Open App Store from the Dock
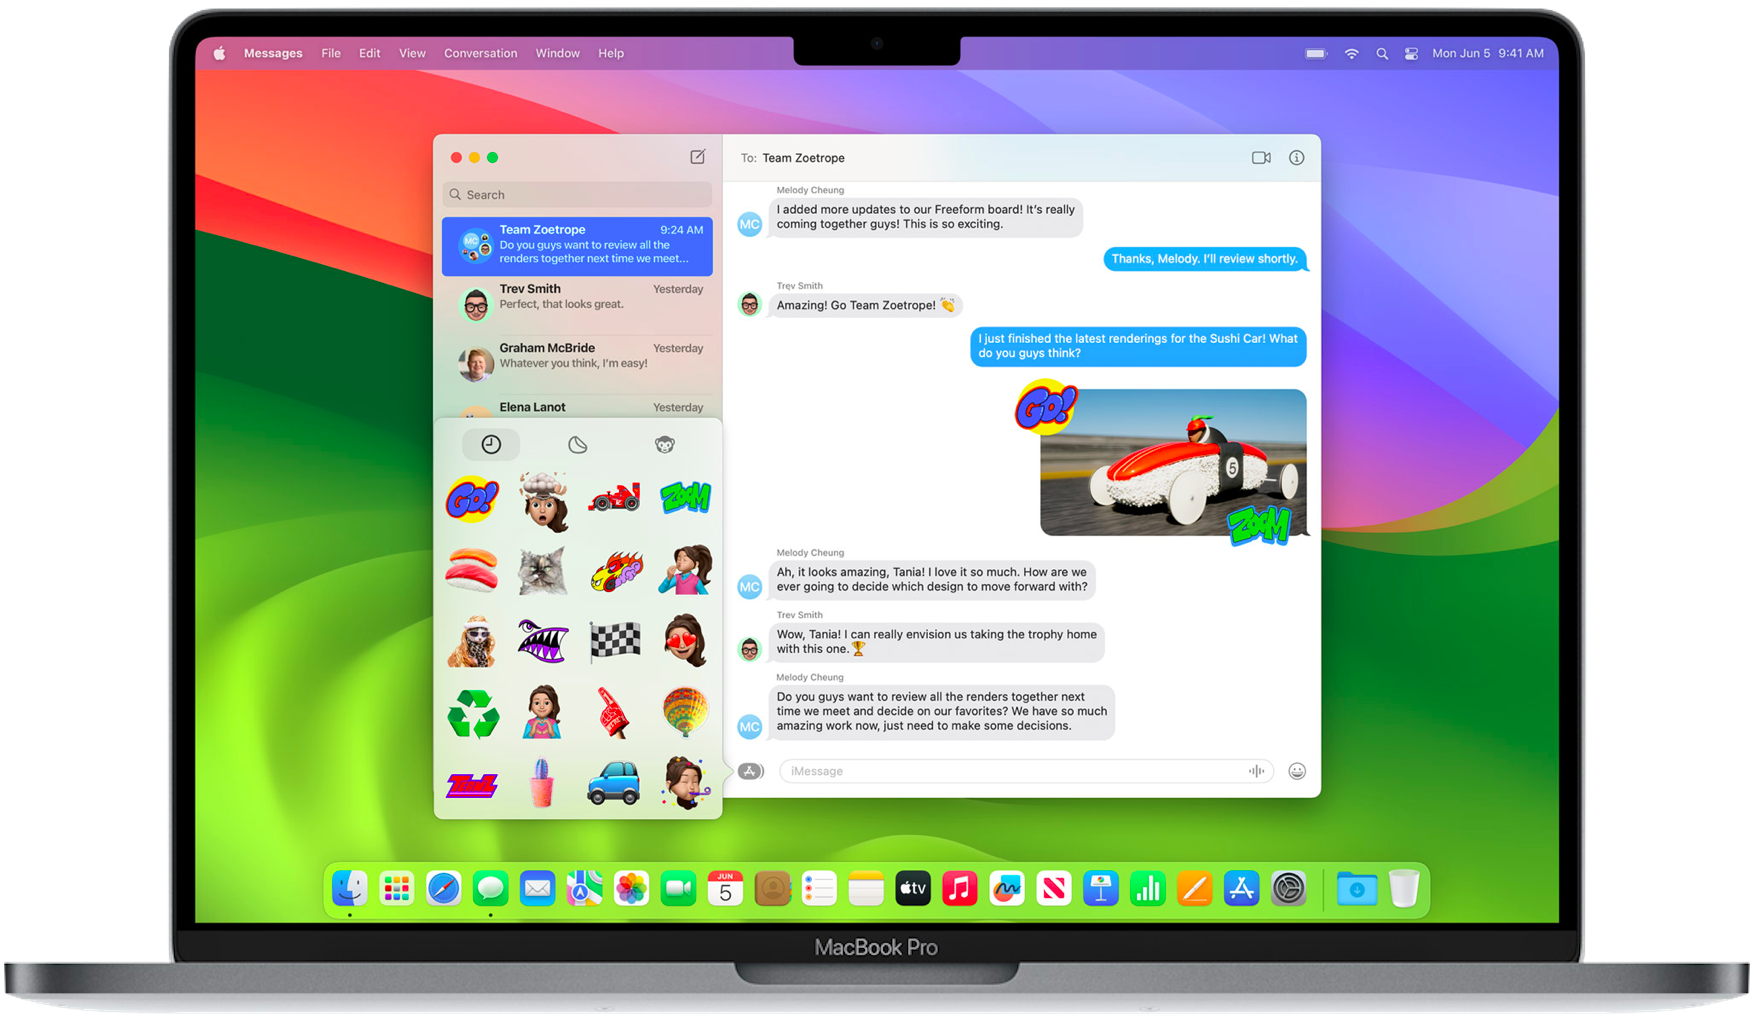1754x1025 pixels. (1242, 888)
